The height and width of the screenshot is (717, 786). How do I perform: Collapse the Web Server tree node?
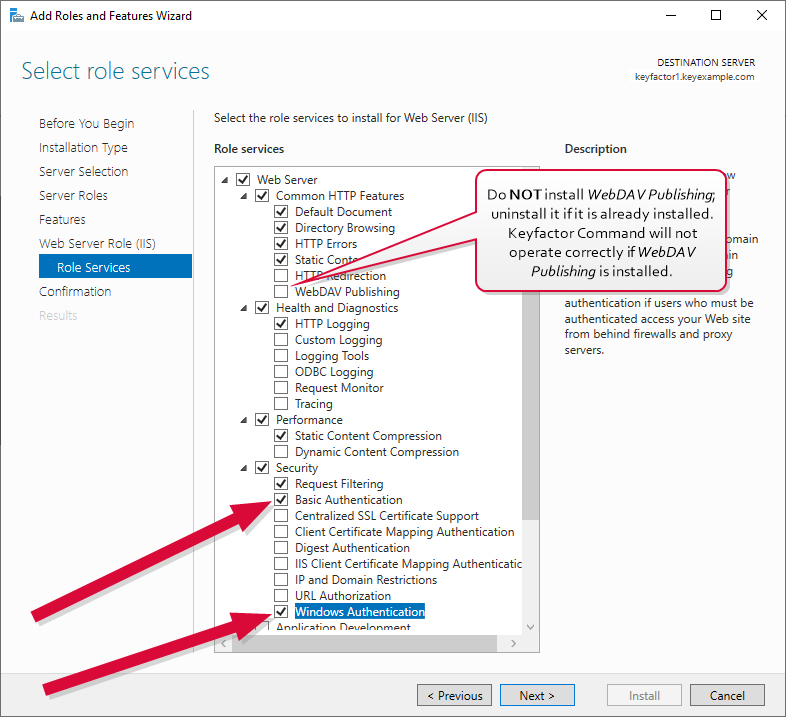tap(223, 180)
